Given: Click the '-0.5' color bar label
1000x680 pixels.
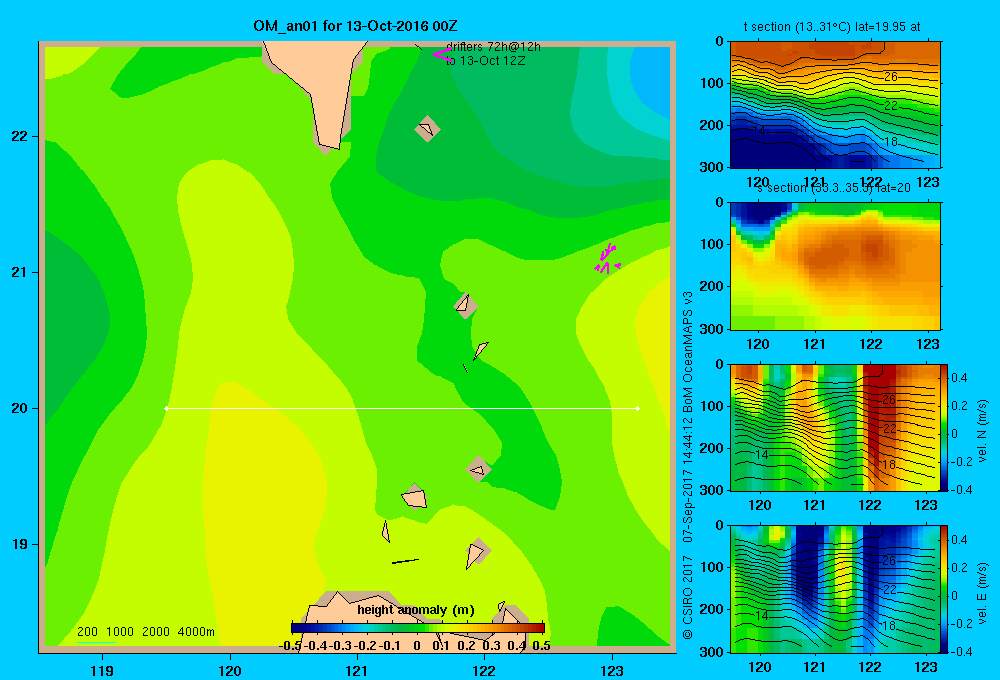Looking at the screenshot, I should [290, 646].
